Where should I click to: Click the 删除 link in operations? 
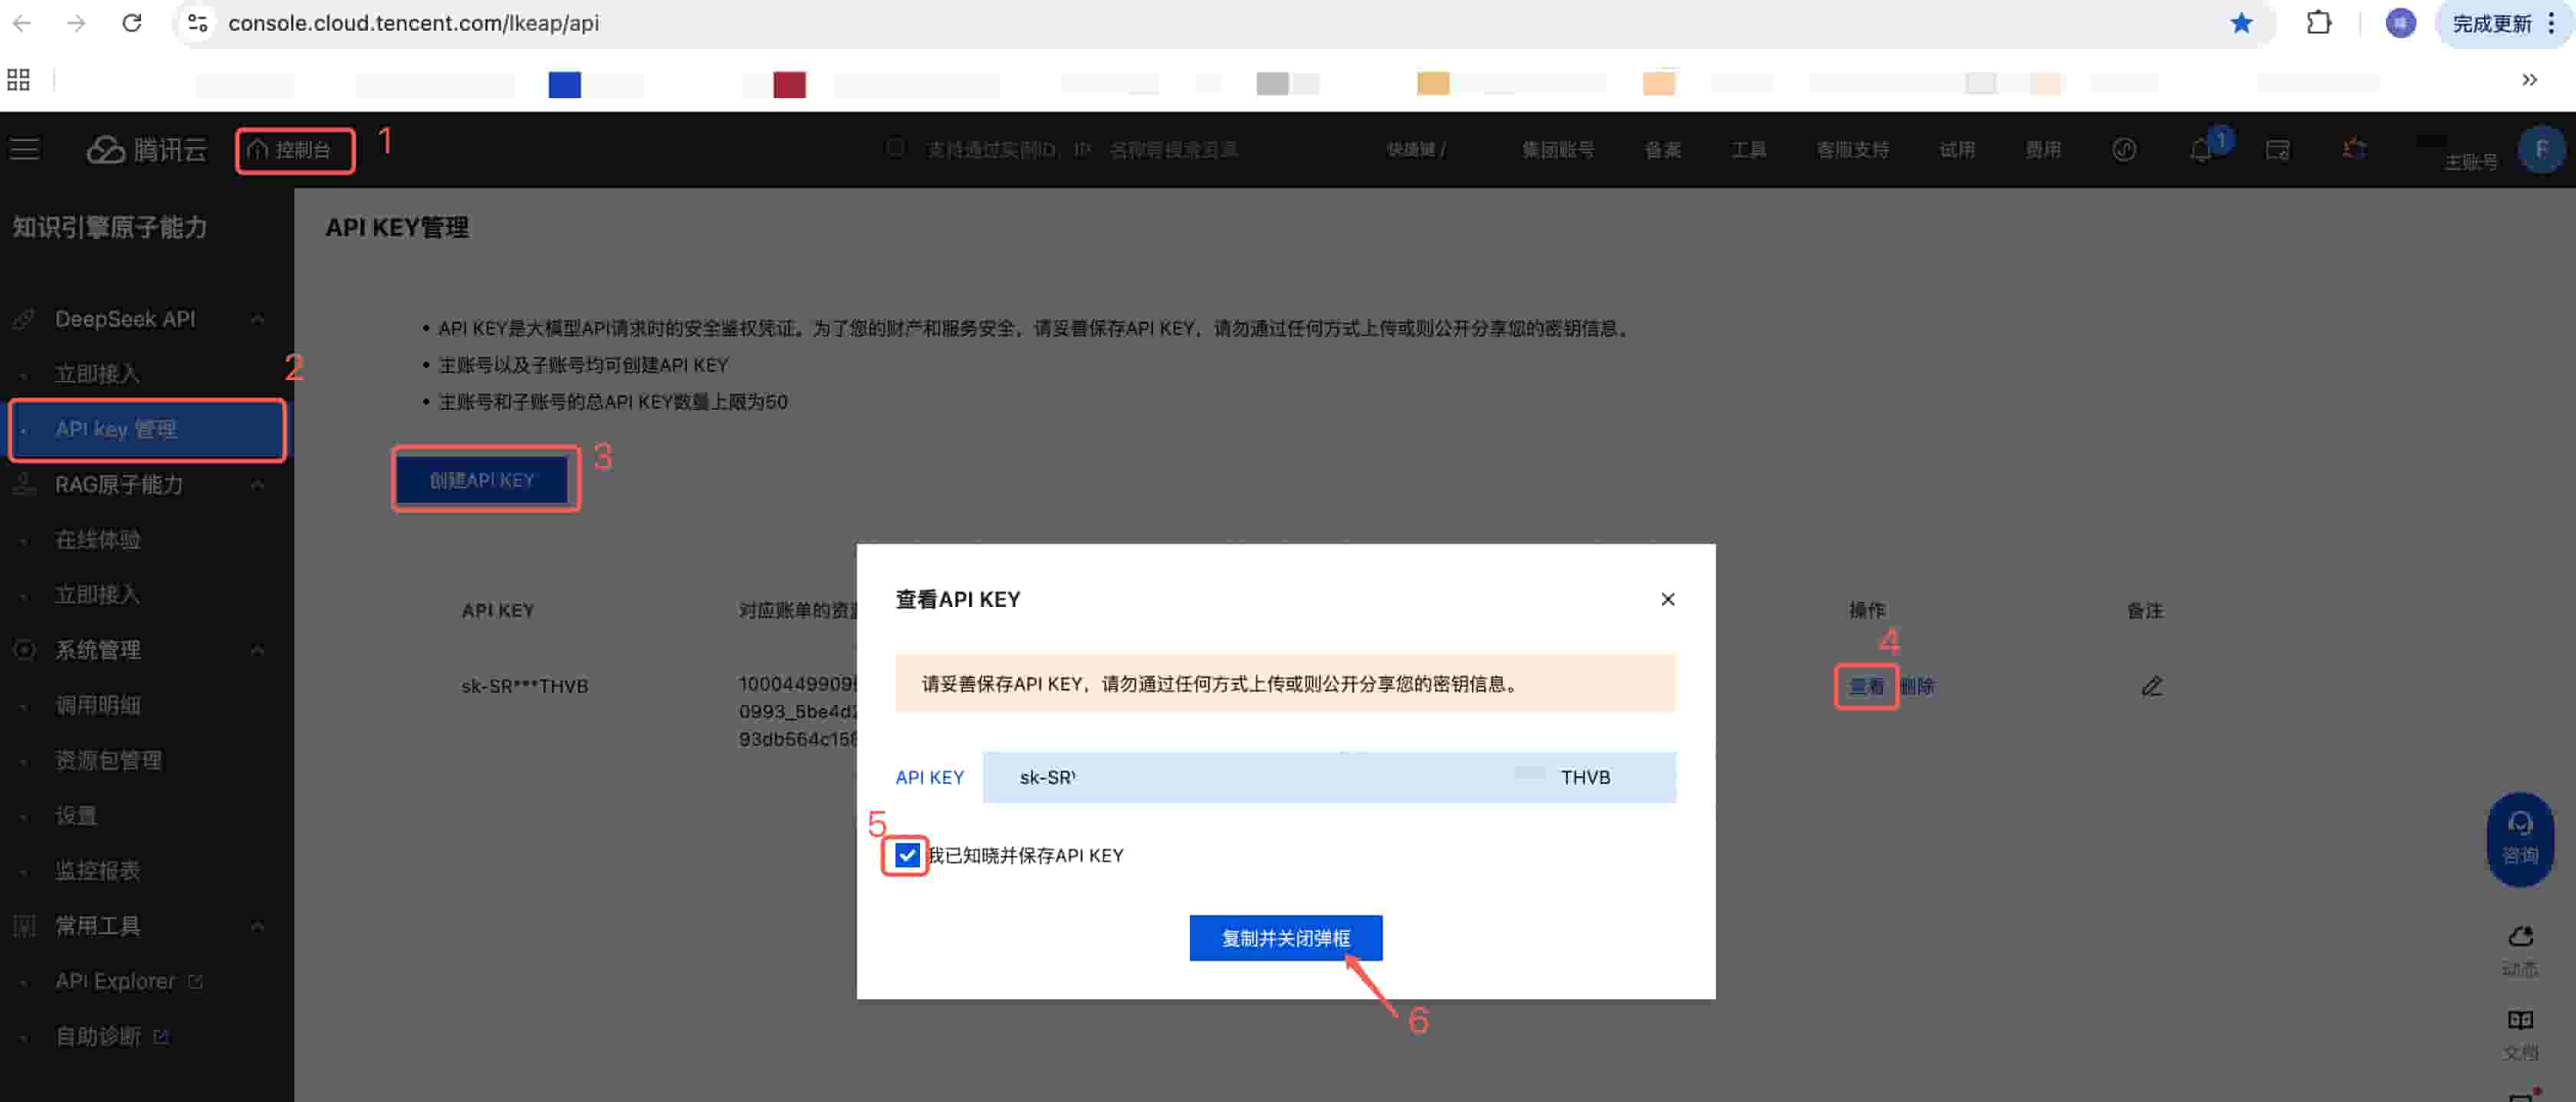(1916, 686)
